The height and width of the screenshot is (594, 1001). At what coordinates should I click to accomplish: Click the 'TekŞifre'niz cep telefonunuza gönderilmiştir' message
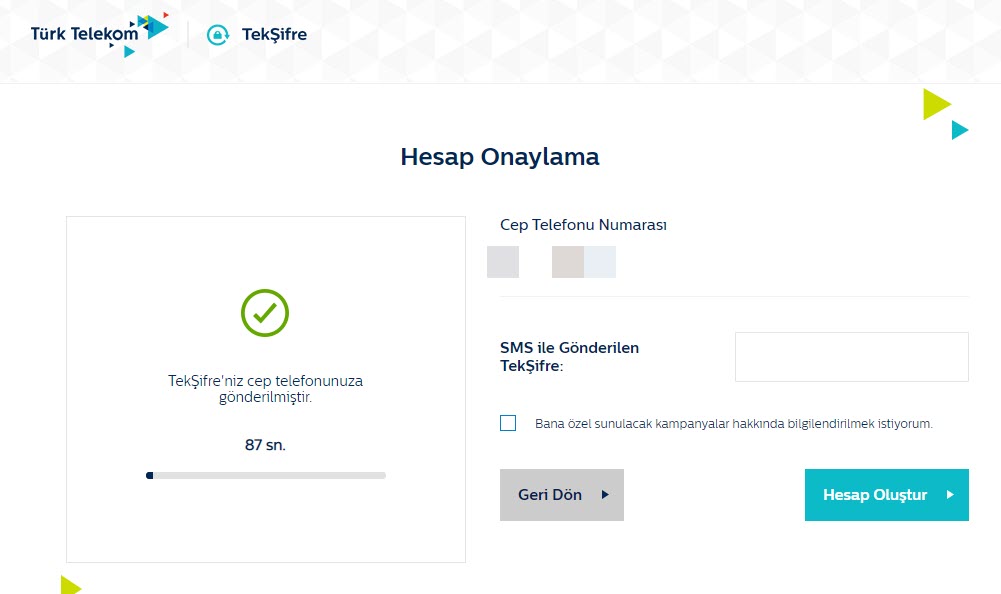[265, 389]
